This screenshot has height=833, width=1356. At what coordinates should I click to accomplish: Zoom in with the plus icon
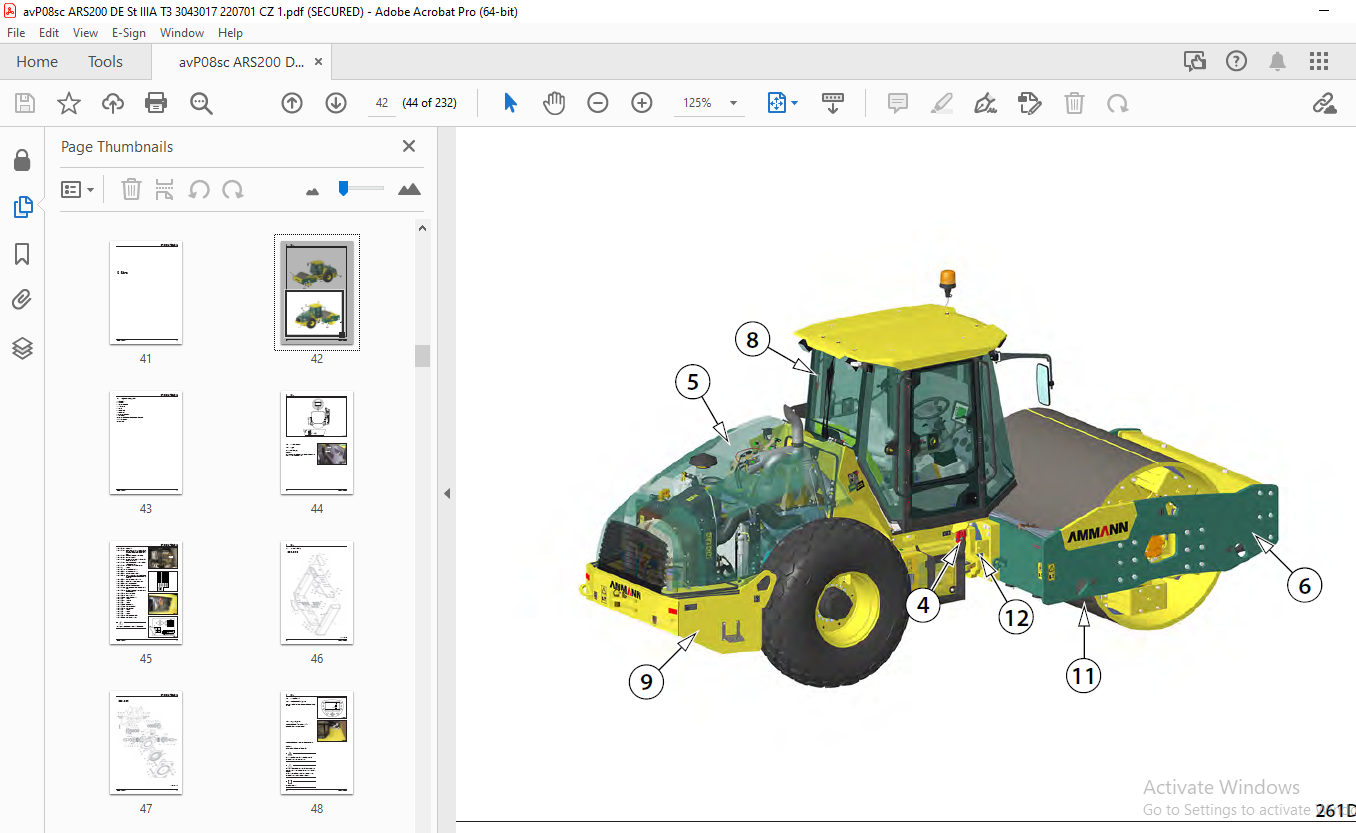click(x=642, y=103)
